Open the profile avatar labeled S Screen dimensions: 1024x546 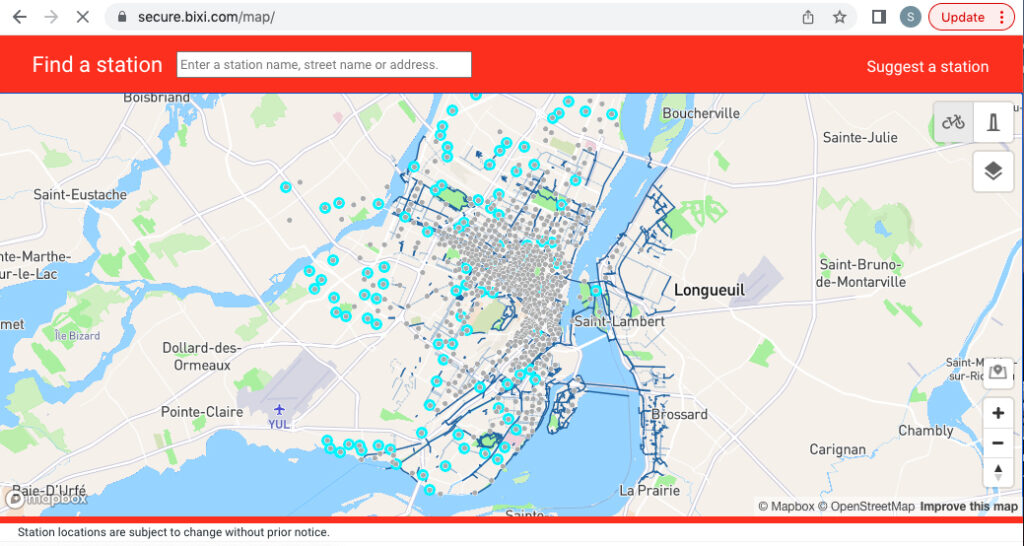pyautogui.click(x=910, y=17)
